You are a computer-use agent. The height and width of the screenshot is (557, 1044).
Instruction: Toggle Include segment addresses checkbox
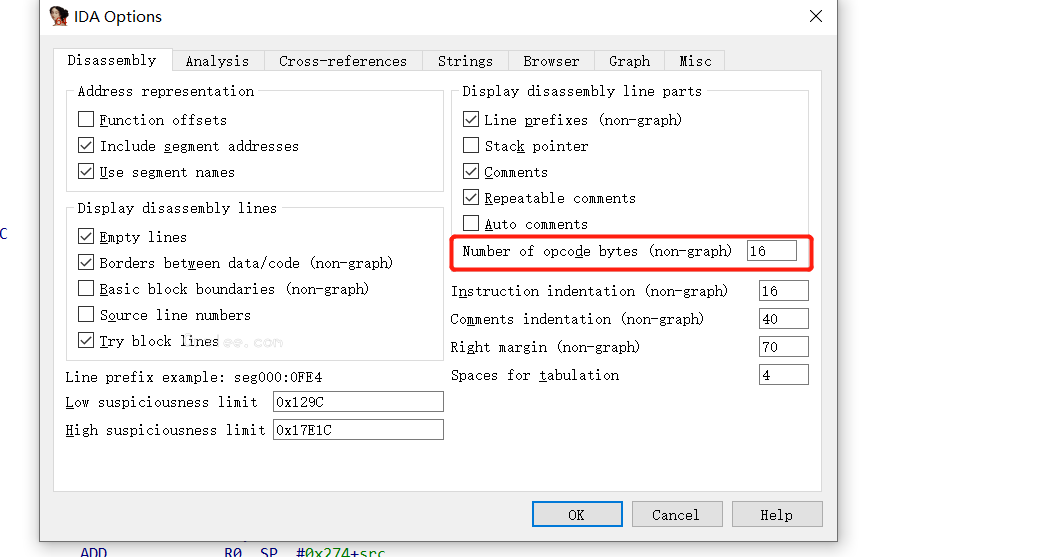coord(86,145)
